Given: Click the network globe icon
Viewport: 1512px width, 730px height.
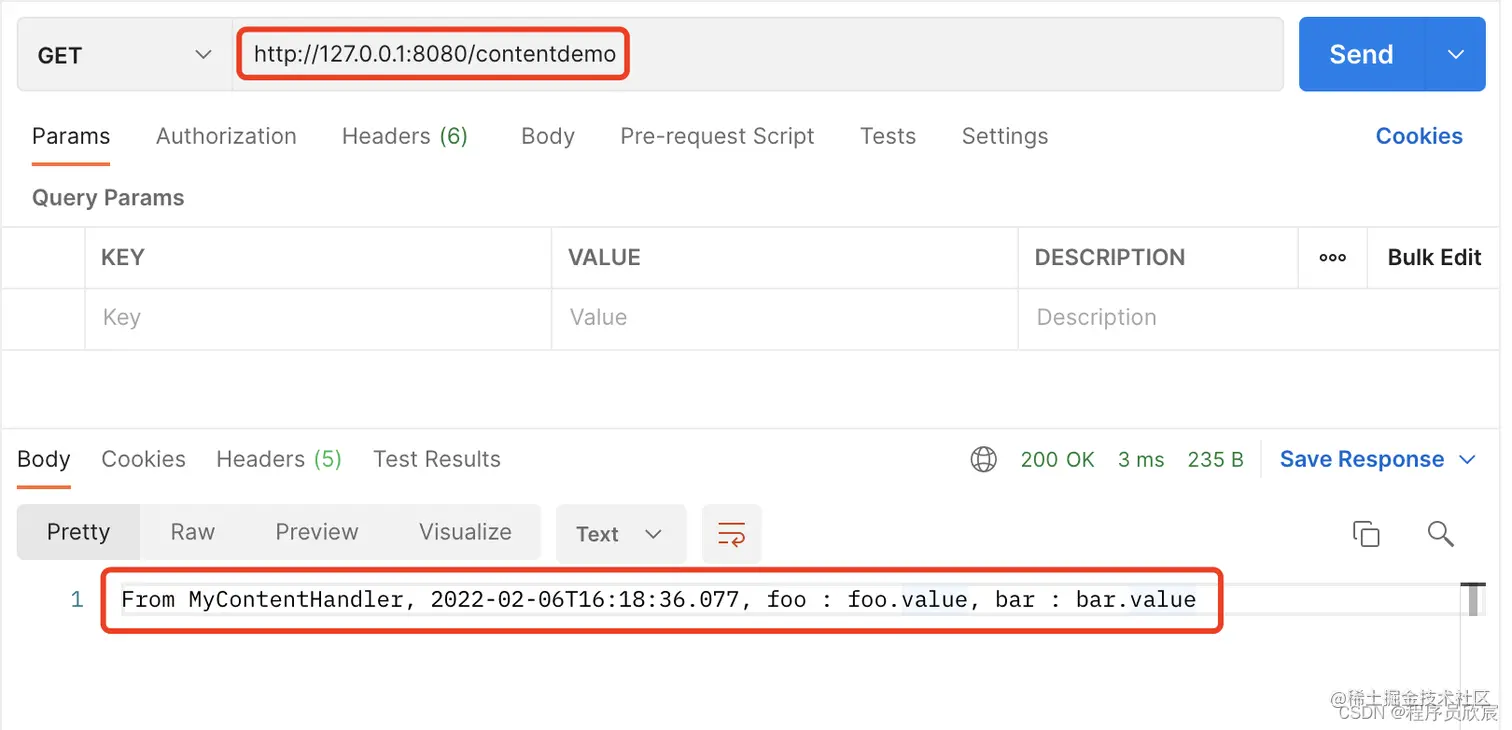Looking at the screenshot, I should click(x=984, y=460).
